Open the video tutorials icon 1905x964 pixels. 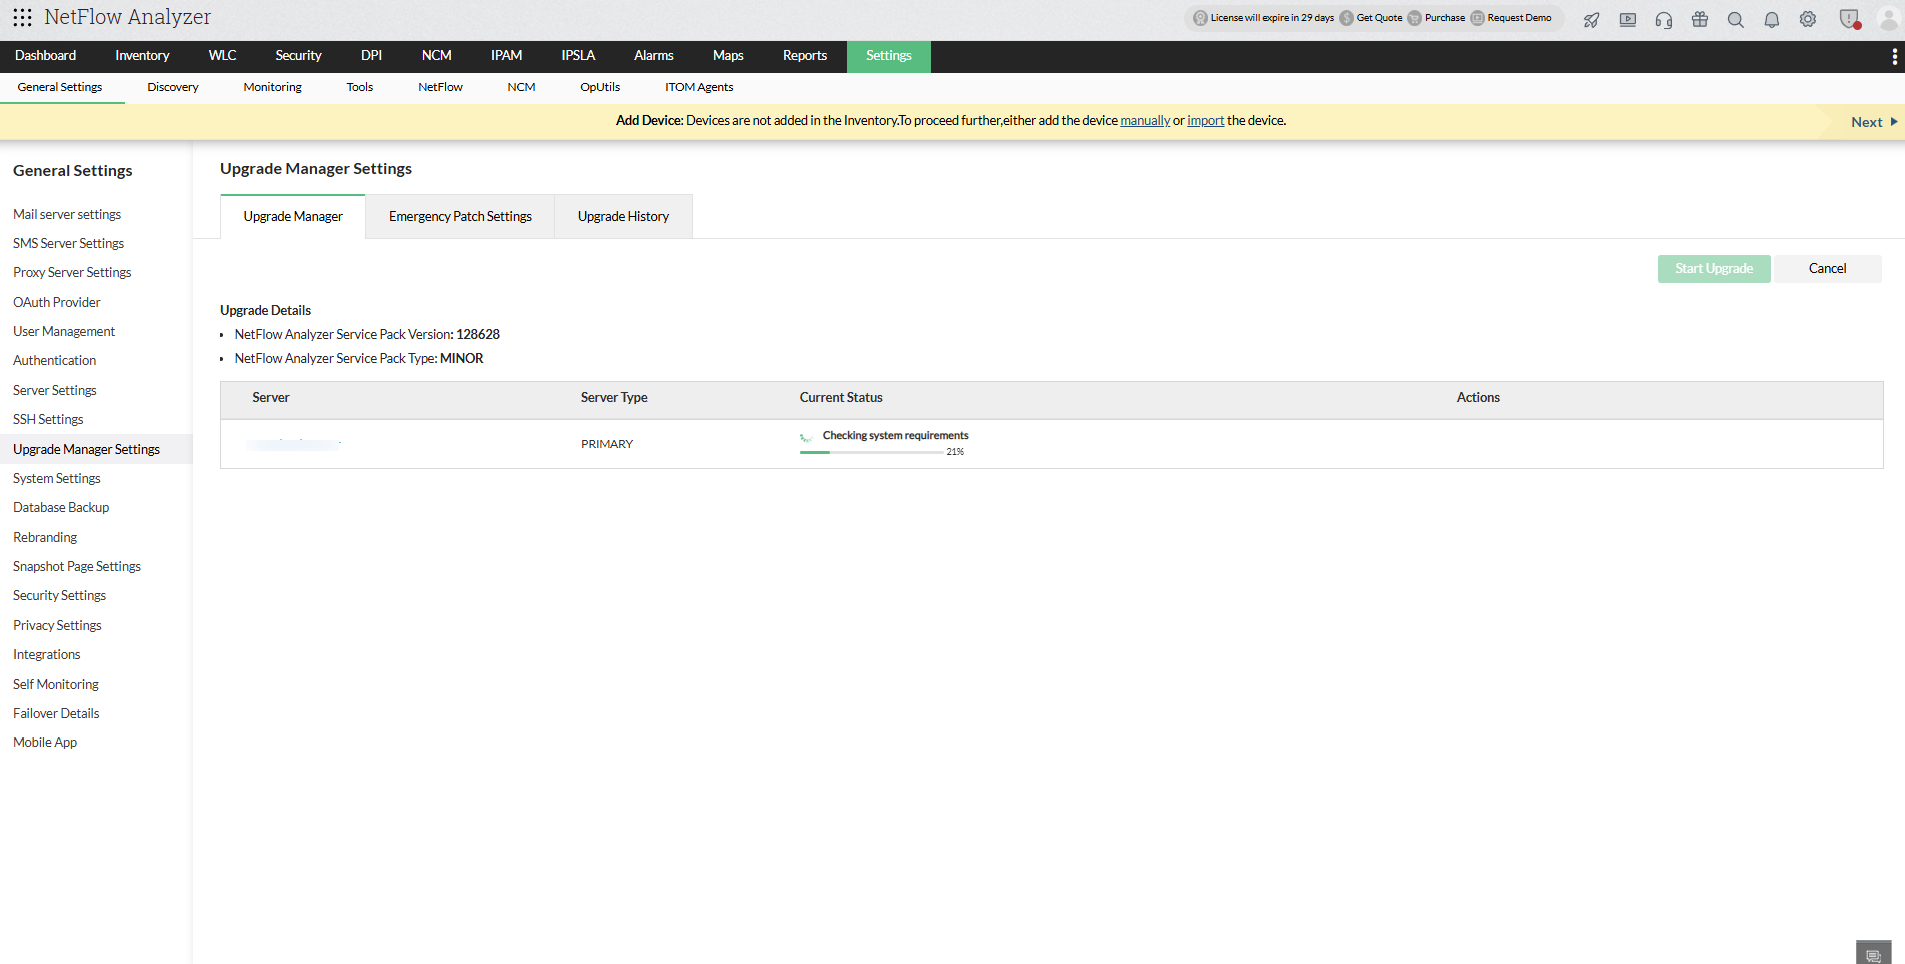click(x=1628, y=19)
